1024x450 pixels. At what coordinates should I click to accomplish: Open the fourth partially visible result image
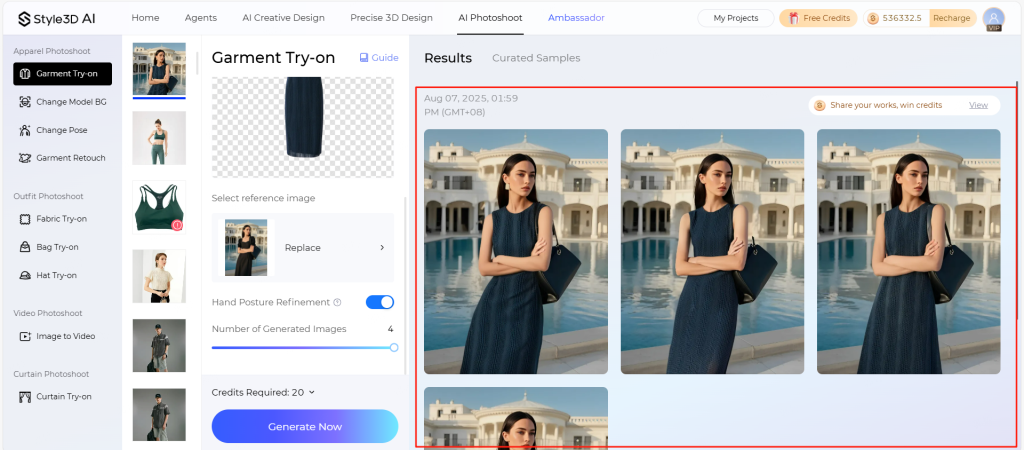[516, 418]
